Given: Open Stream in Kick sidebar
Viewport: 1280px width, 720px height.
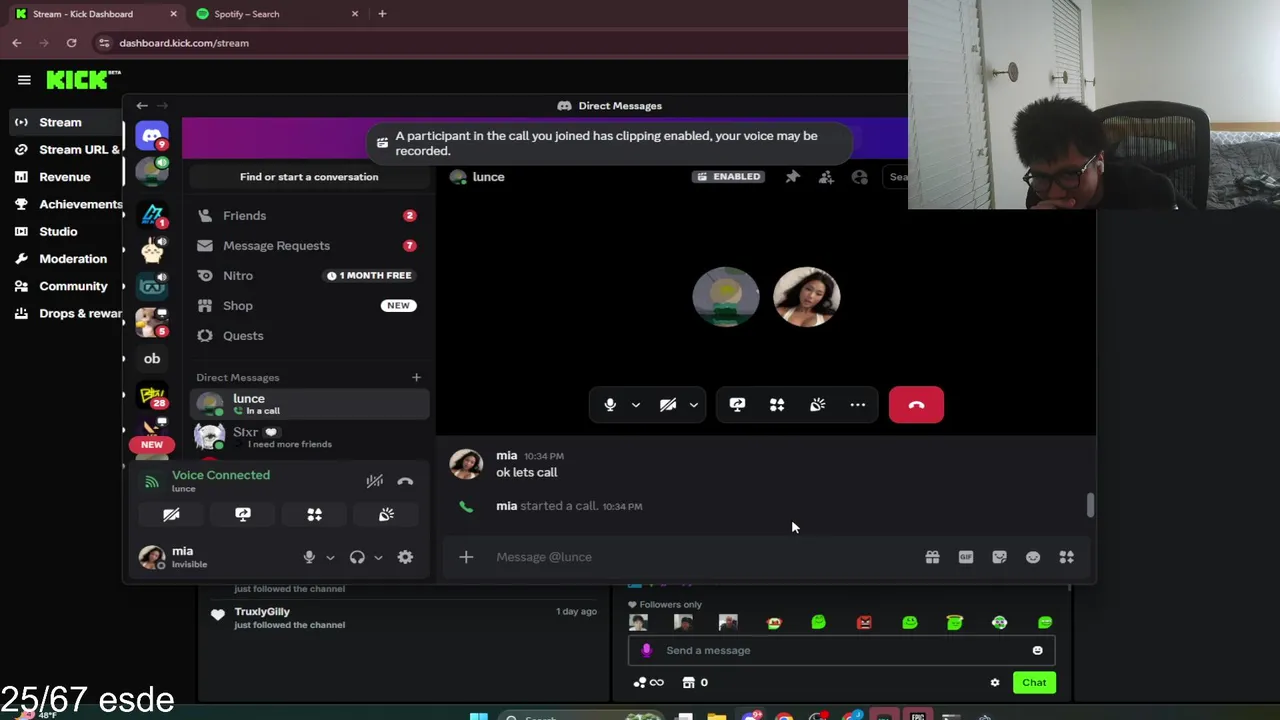Looking at the screenshot, I should point(60,122).
